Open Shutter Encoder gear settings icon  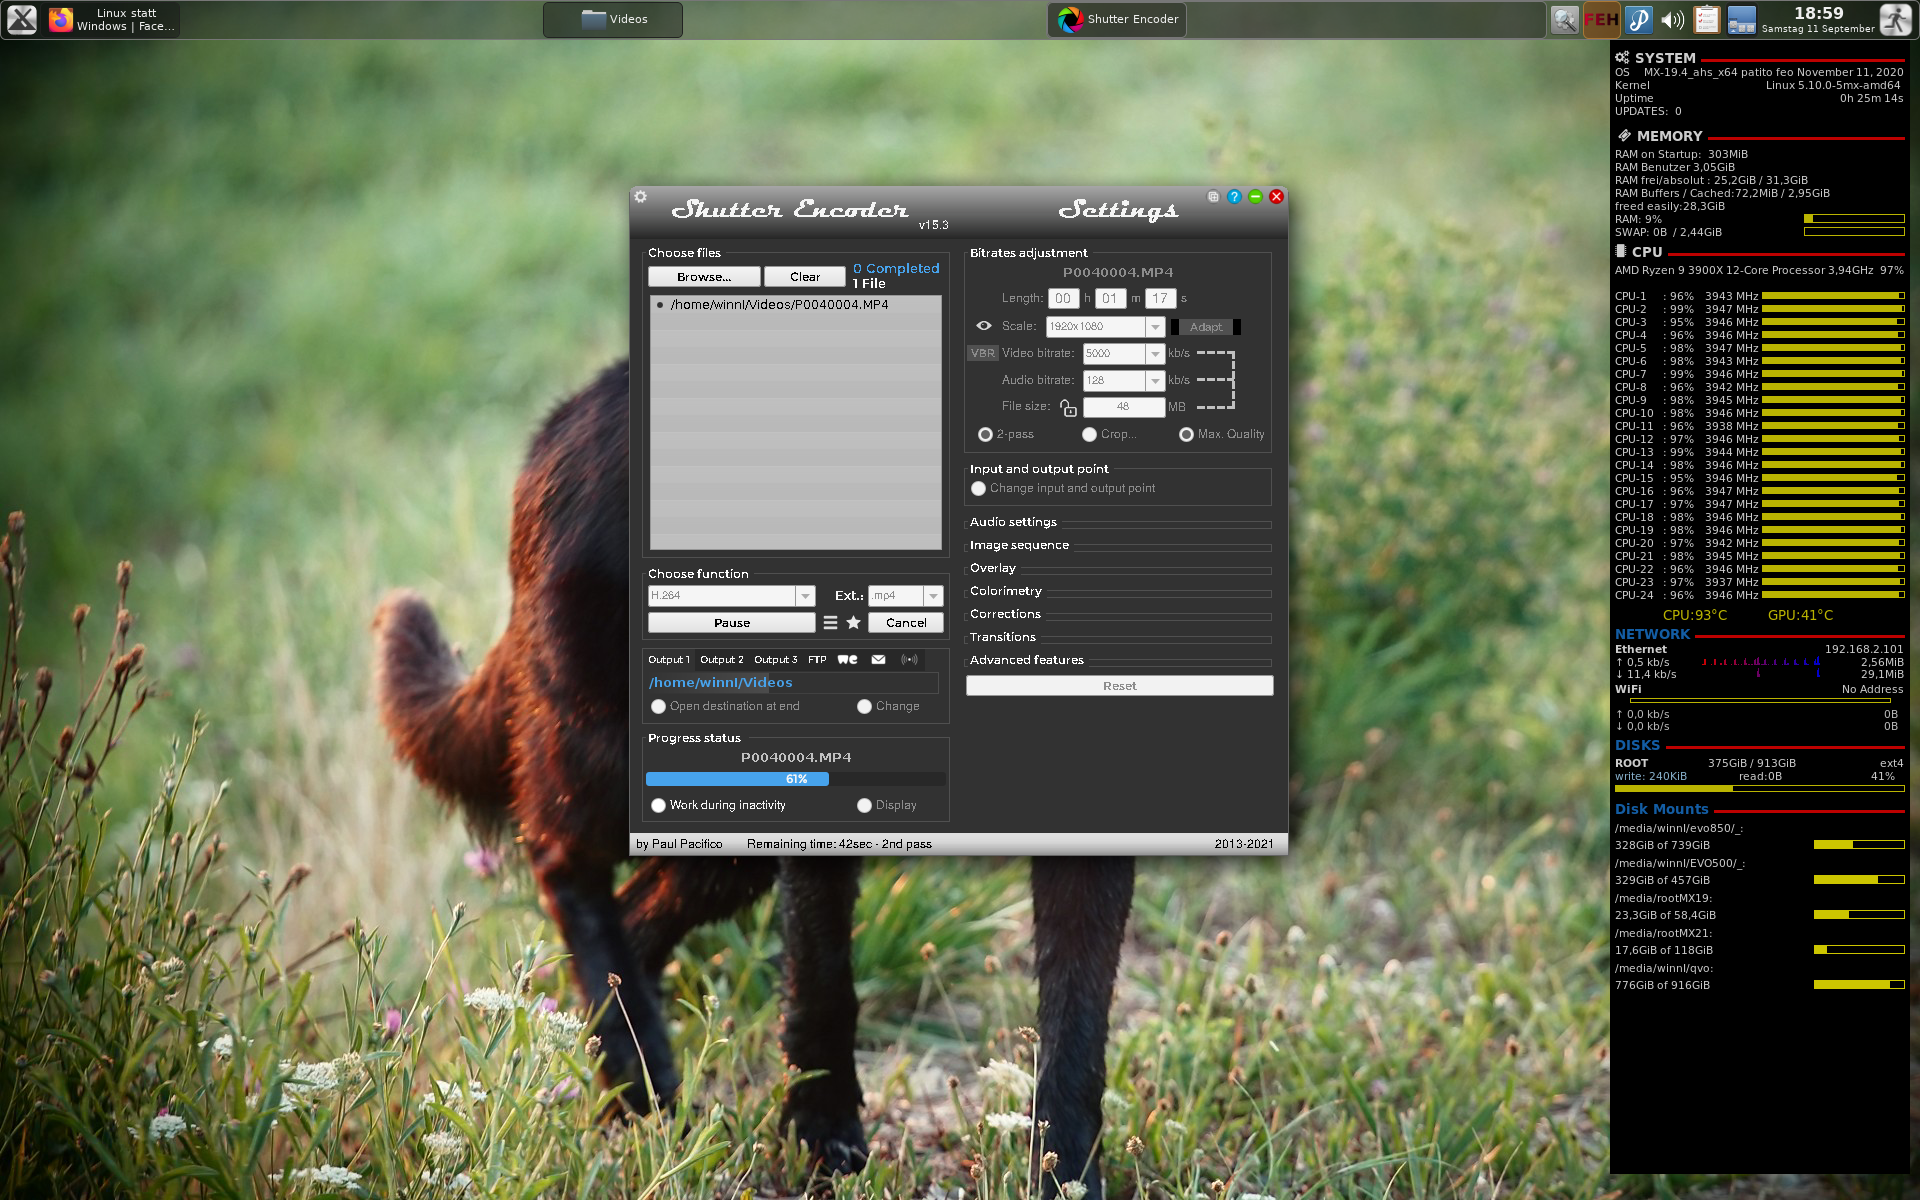click(x=641, y=197)
